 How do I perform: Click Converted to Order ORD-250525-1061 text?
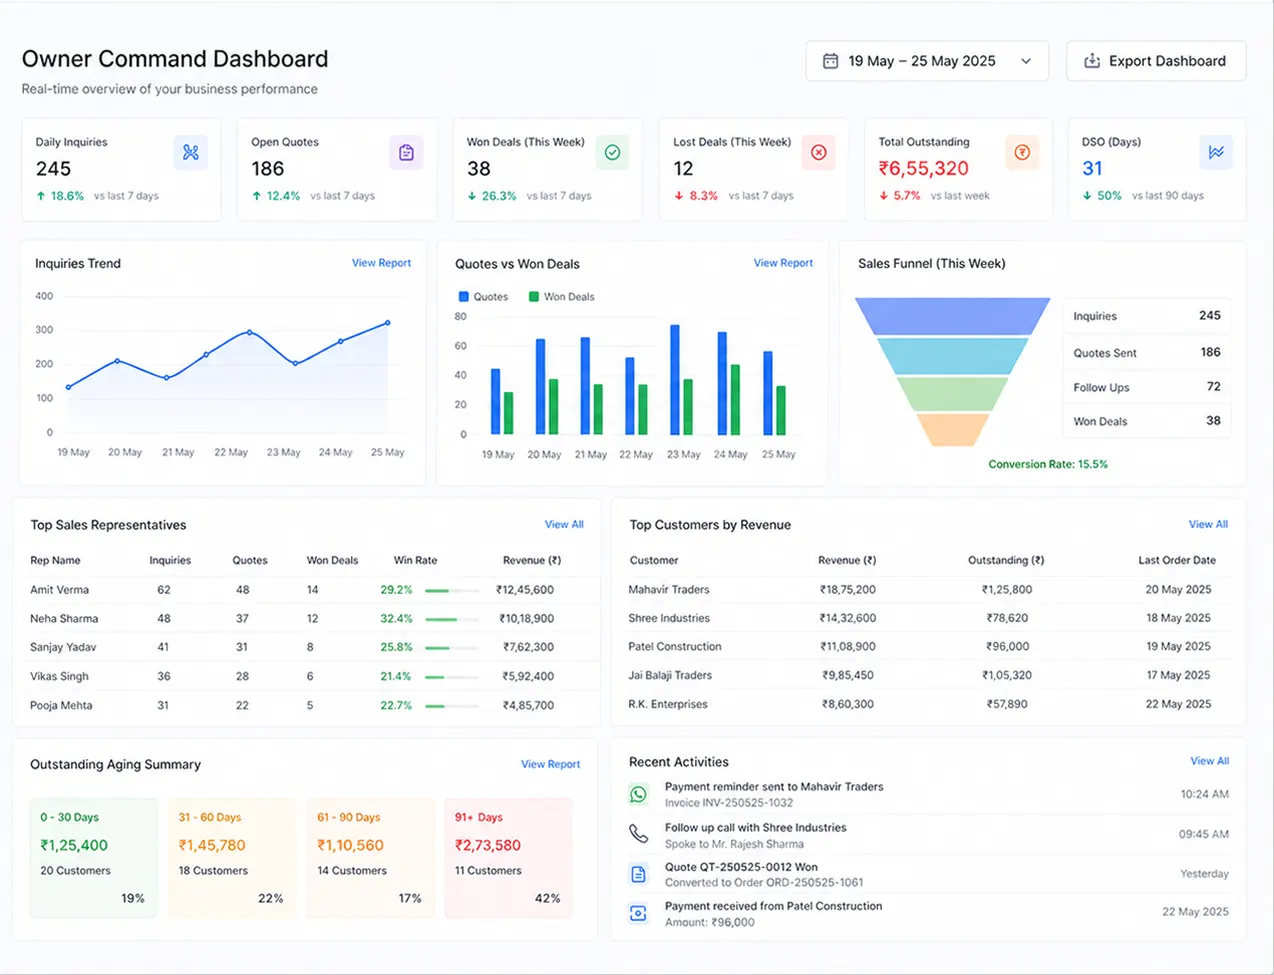pyautogui.click(x=764, y=883)
